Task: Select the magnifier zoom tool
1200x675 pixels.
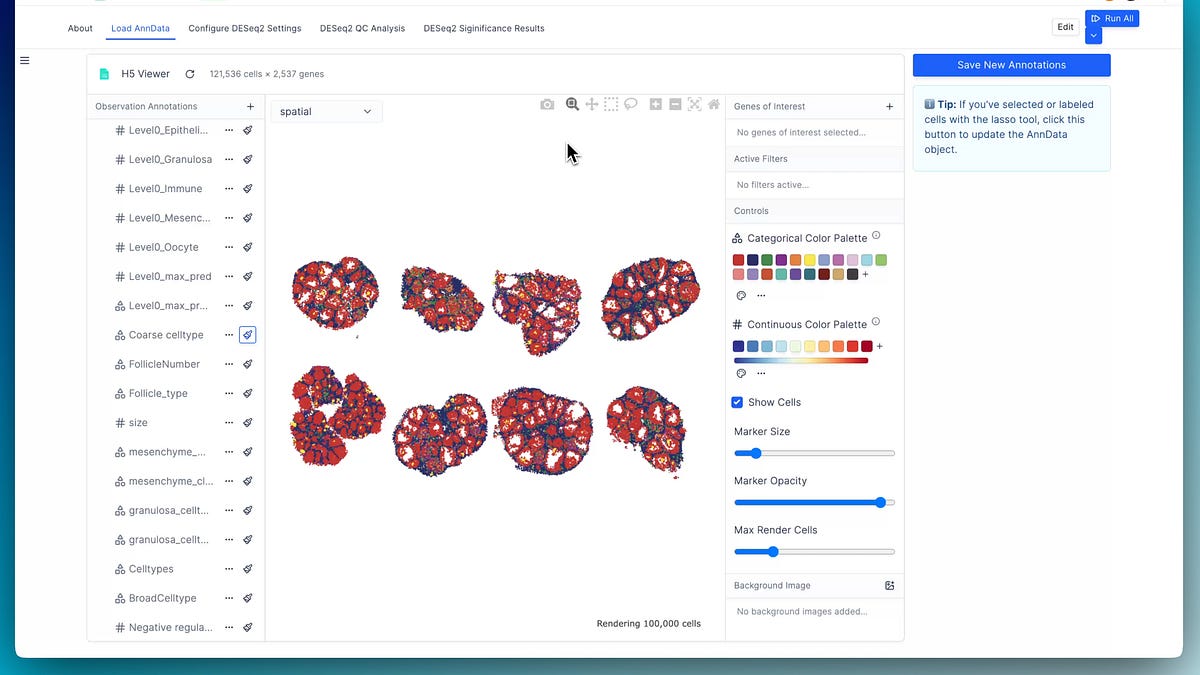Action: pyautogui.click(x=572, y=104)
